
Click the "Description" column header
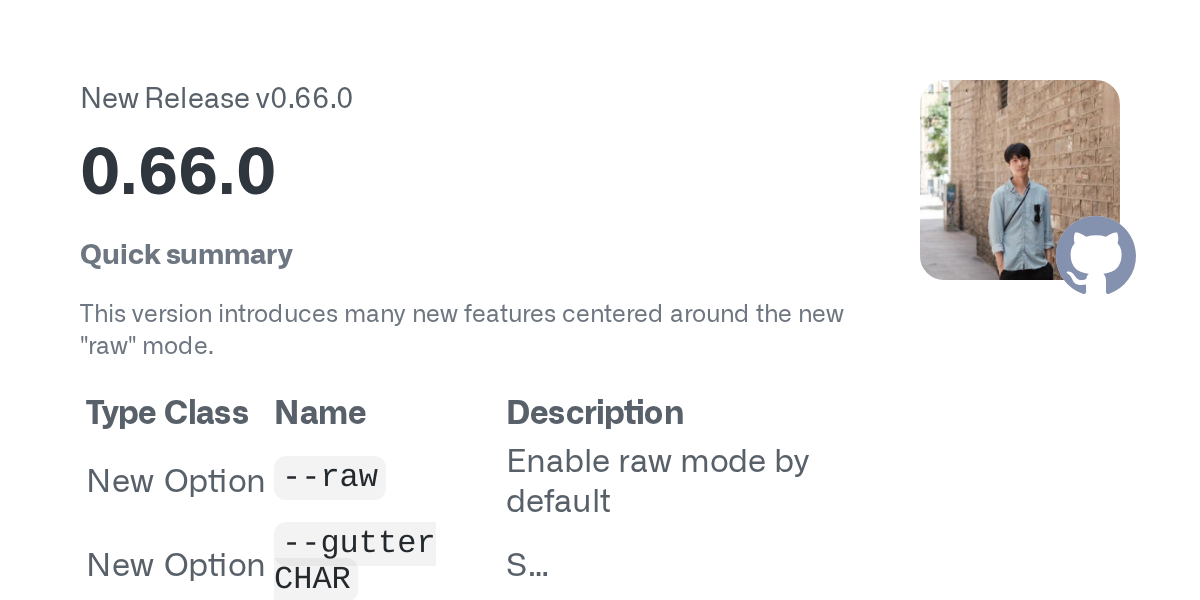[x=595, y=413]
